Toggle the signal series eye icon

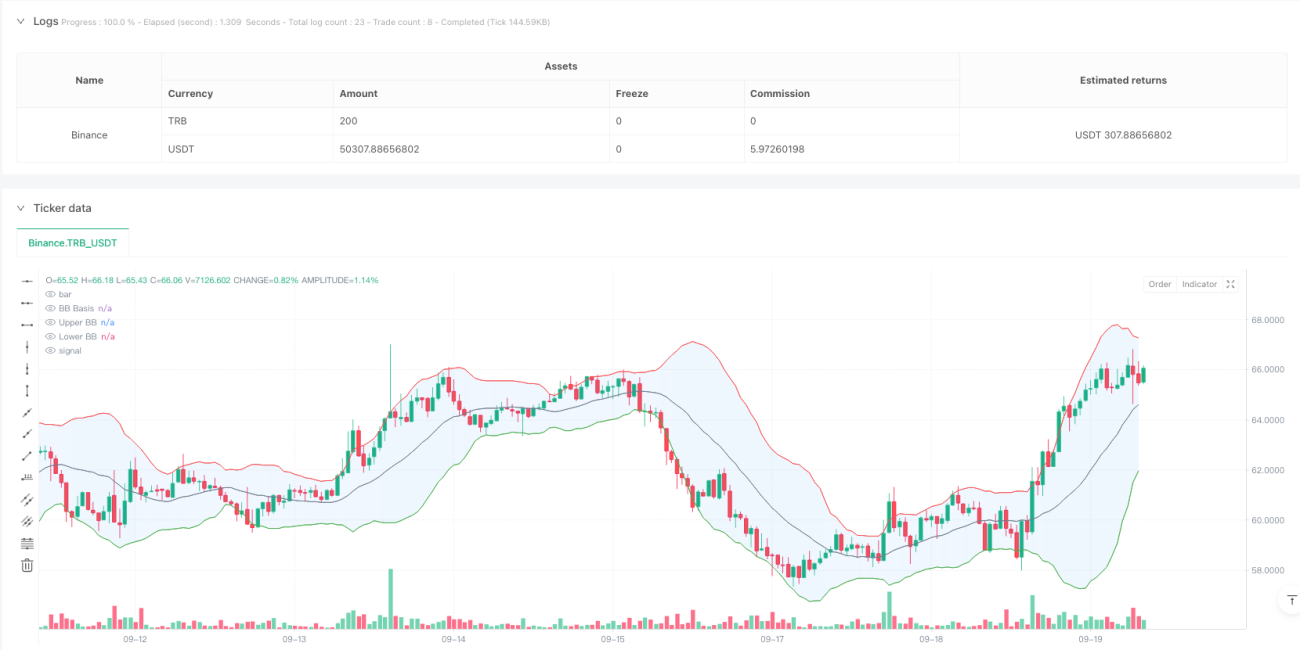pyautogui.click(x=51, y=350)
